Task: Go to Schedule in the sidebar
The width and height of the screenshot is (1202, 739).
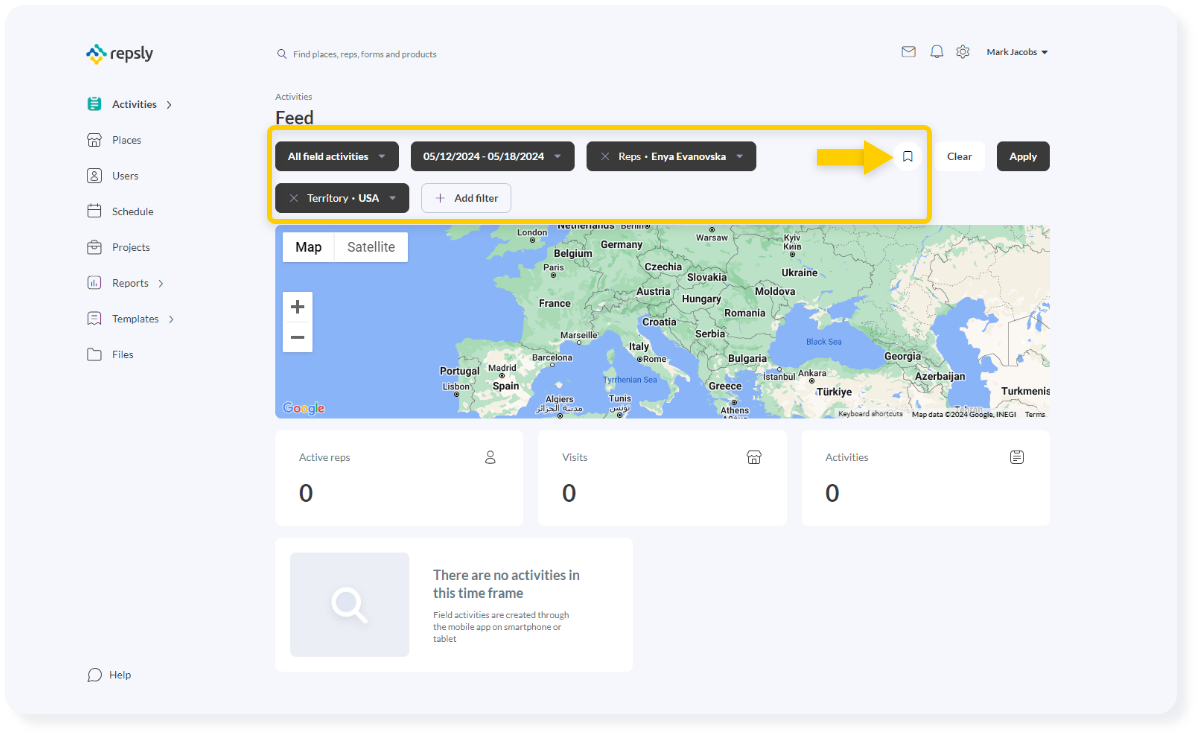Action: click(133, 211)
